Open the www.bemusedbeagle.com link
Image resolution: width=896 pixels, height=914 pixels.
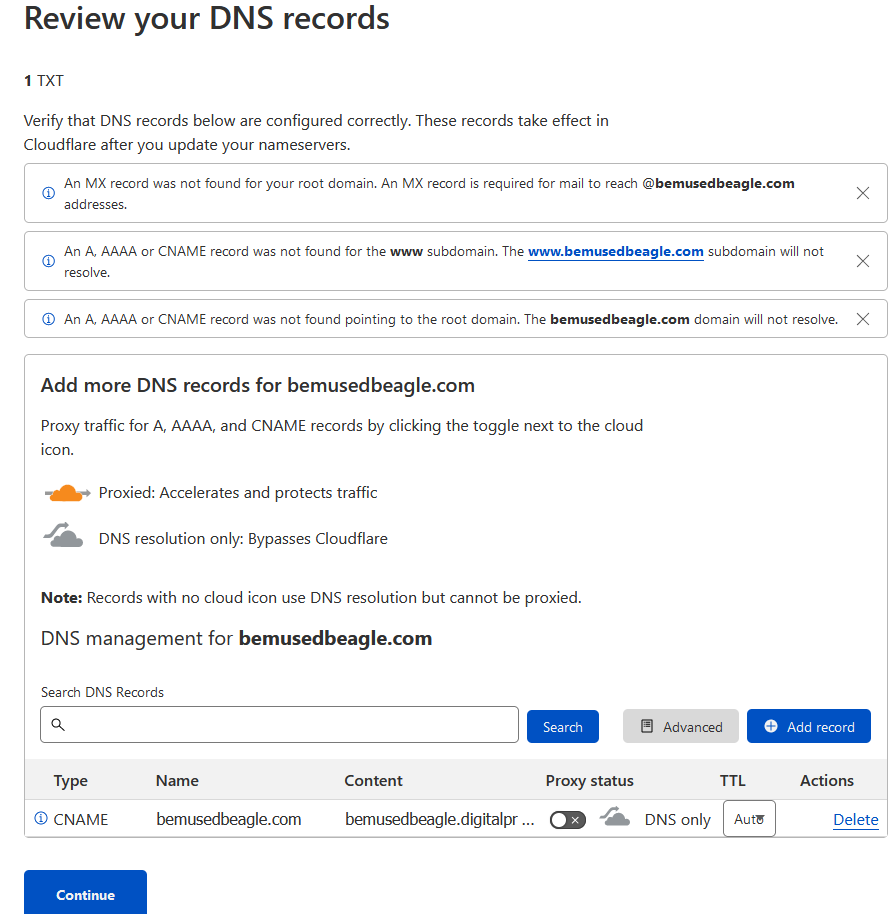click(616, 251)
